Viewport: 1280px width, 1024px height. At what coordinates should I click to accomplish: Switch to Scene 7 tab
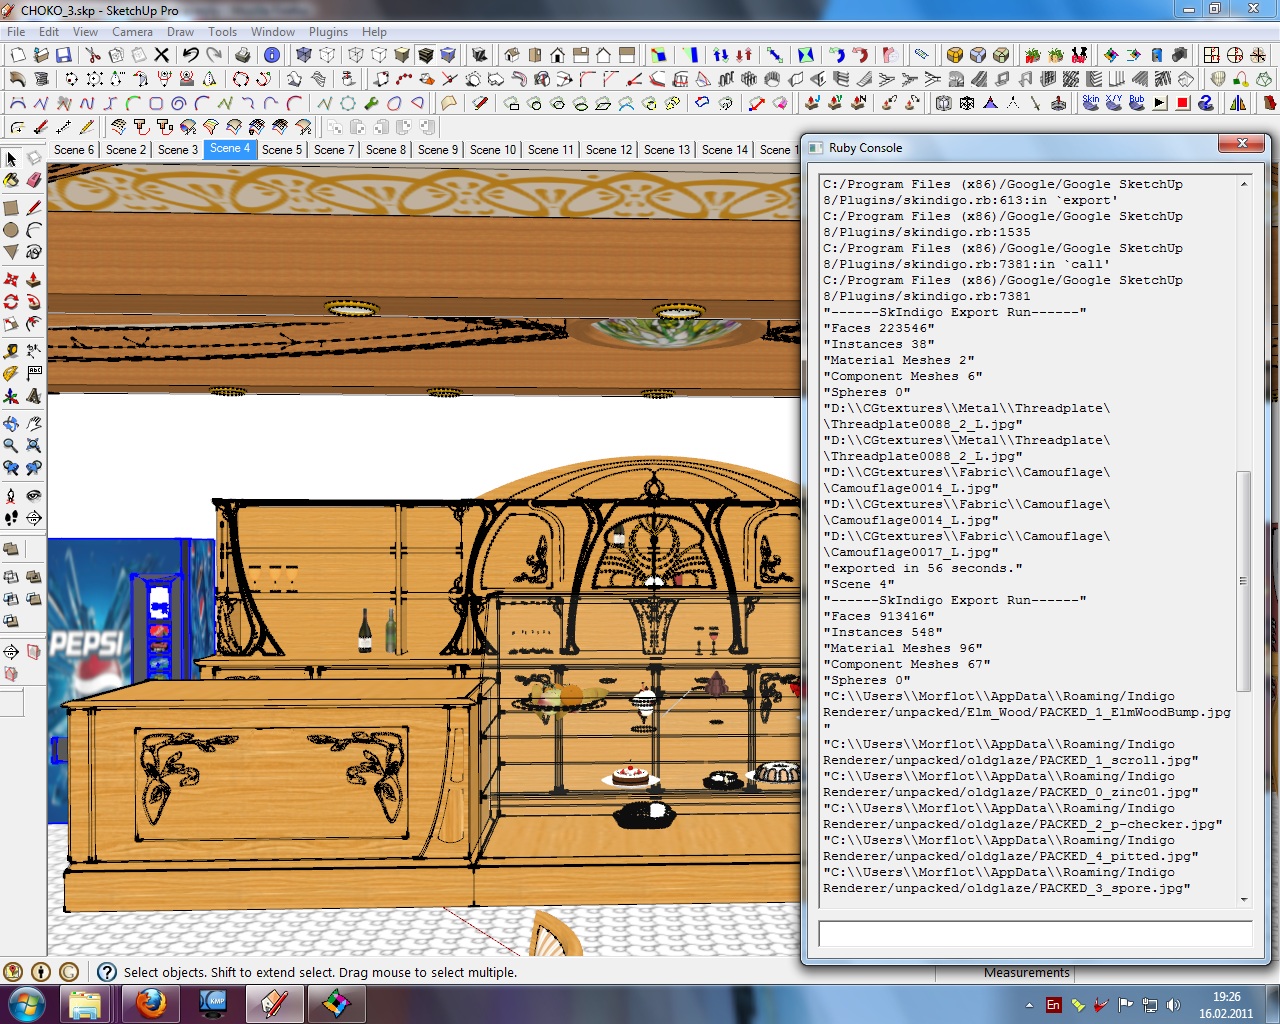334,150
